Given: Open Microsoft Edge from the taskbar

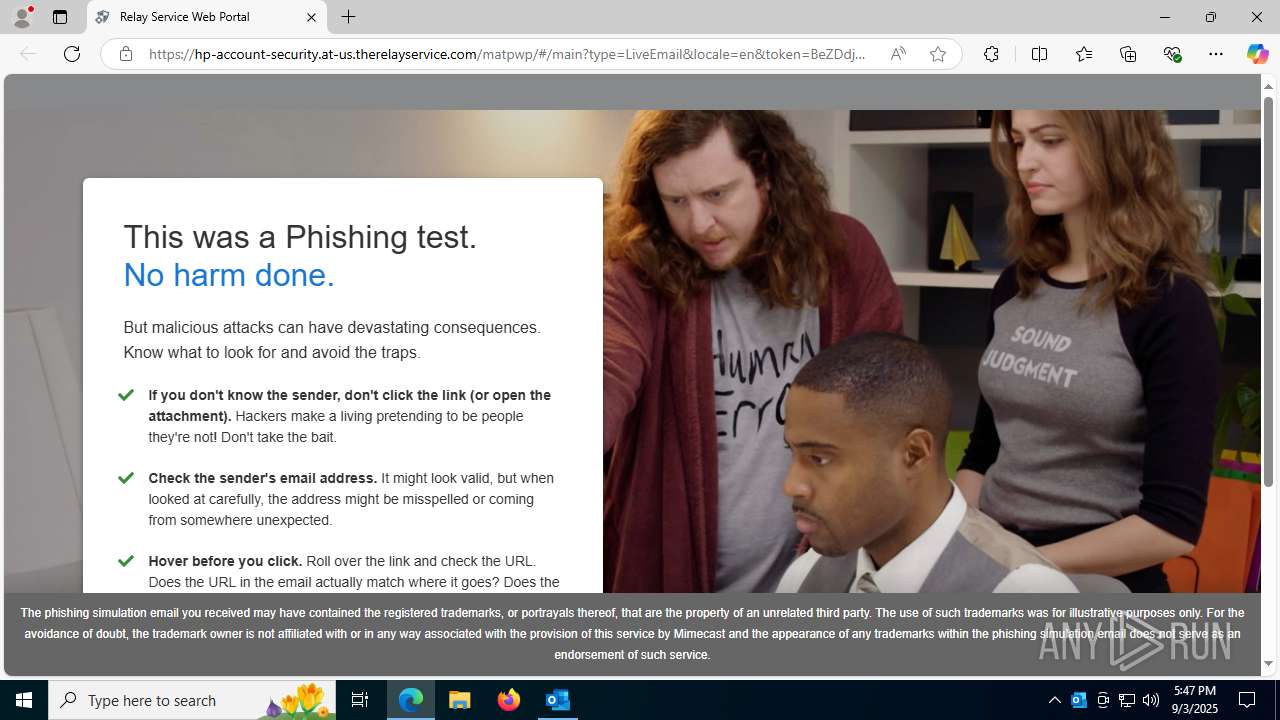Looking at the screenshot, I should click(x=411, y=700).
